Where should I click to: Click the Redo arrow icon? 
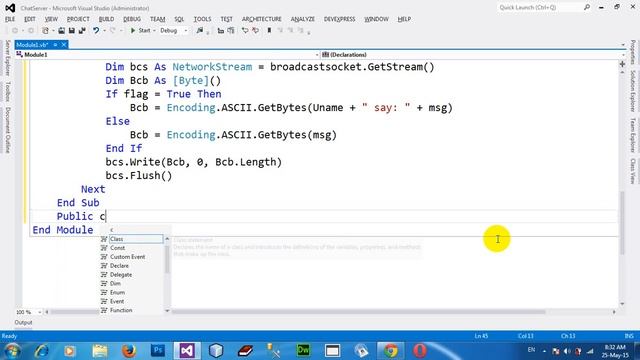click(x=113, y=31)
